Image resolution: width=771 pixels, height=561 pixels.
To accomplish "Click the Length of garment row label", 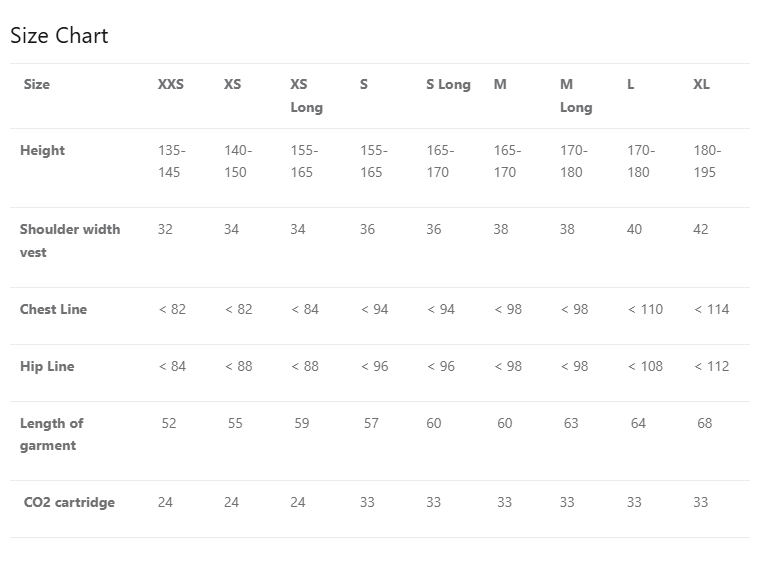I will click(x=51, y=435).
